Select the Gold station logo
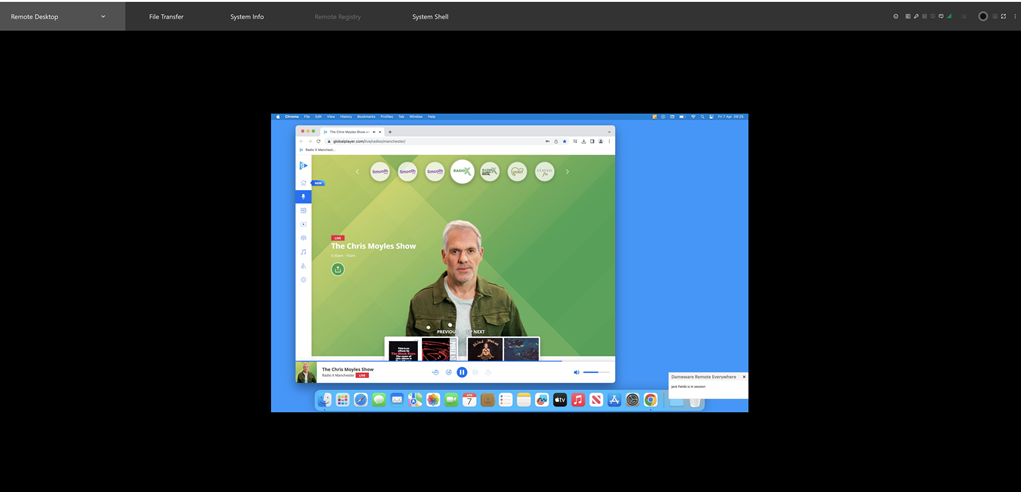The height and width of the screenshot is (497, 1021). [x=517, y=171]
